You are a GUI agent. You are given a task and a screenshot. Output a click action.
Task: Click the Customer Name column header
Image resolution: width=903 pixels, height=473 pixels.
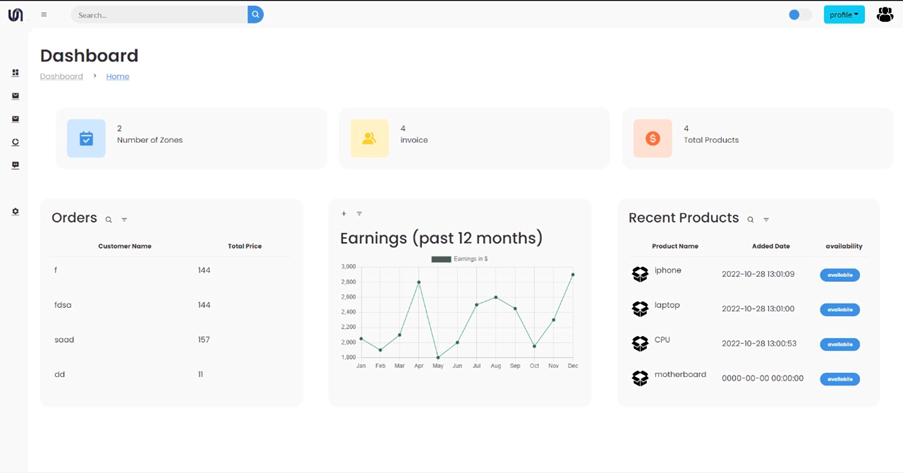tap(125, 246)
